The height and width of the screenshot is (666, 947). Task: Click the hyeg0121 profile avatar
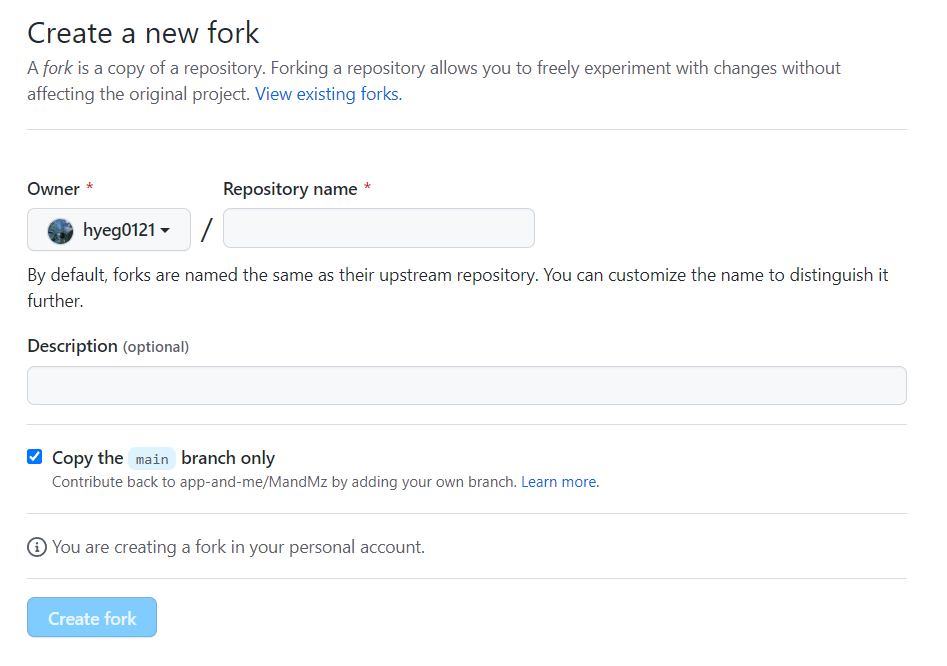pos(61,231)
